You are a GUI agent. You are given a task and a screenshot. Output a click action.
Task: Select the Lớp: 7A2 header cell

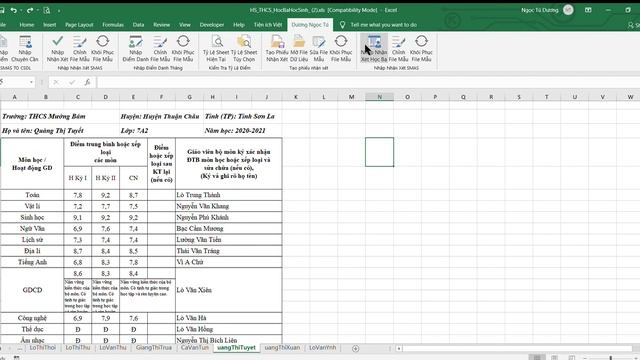(x=134, y=131)
